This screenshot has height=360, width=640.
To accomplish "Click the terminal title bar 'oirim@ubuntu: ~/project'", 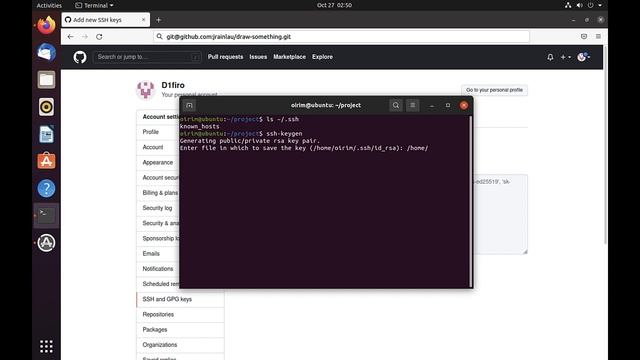I will coord(326,105).
